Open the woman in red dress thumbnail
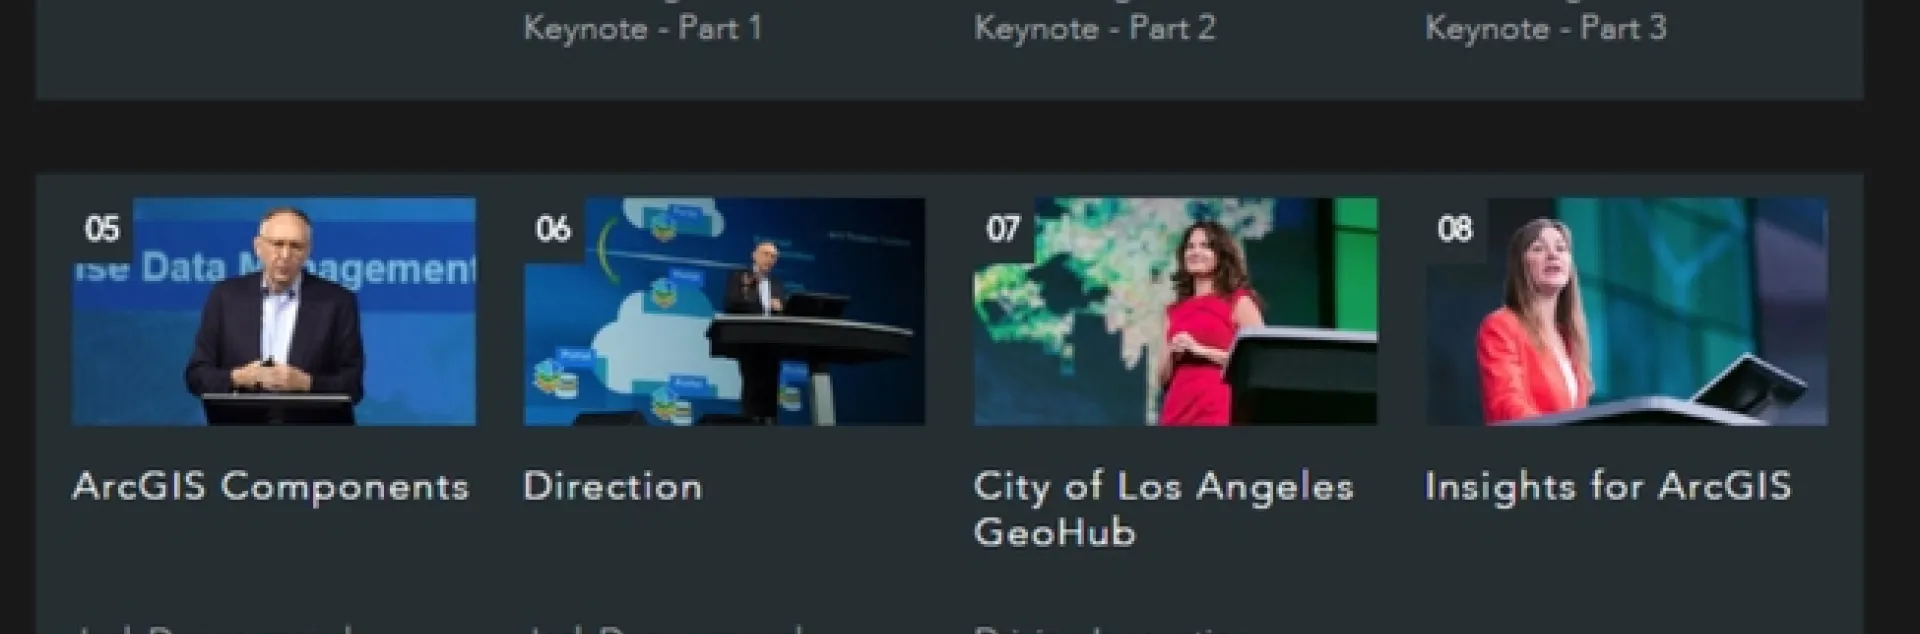Screen dimensions: 1920x634 [x=1175, y=311]
